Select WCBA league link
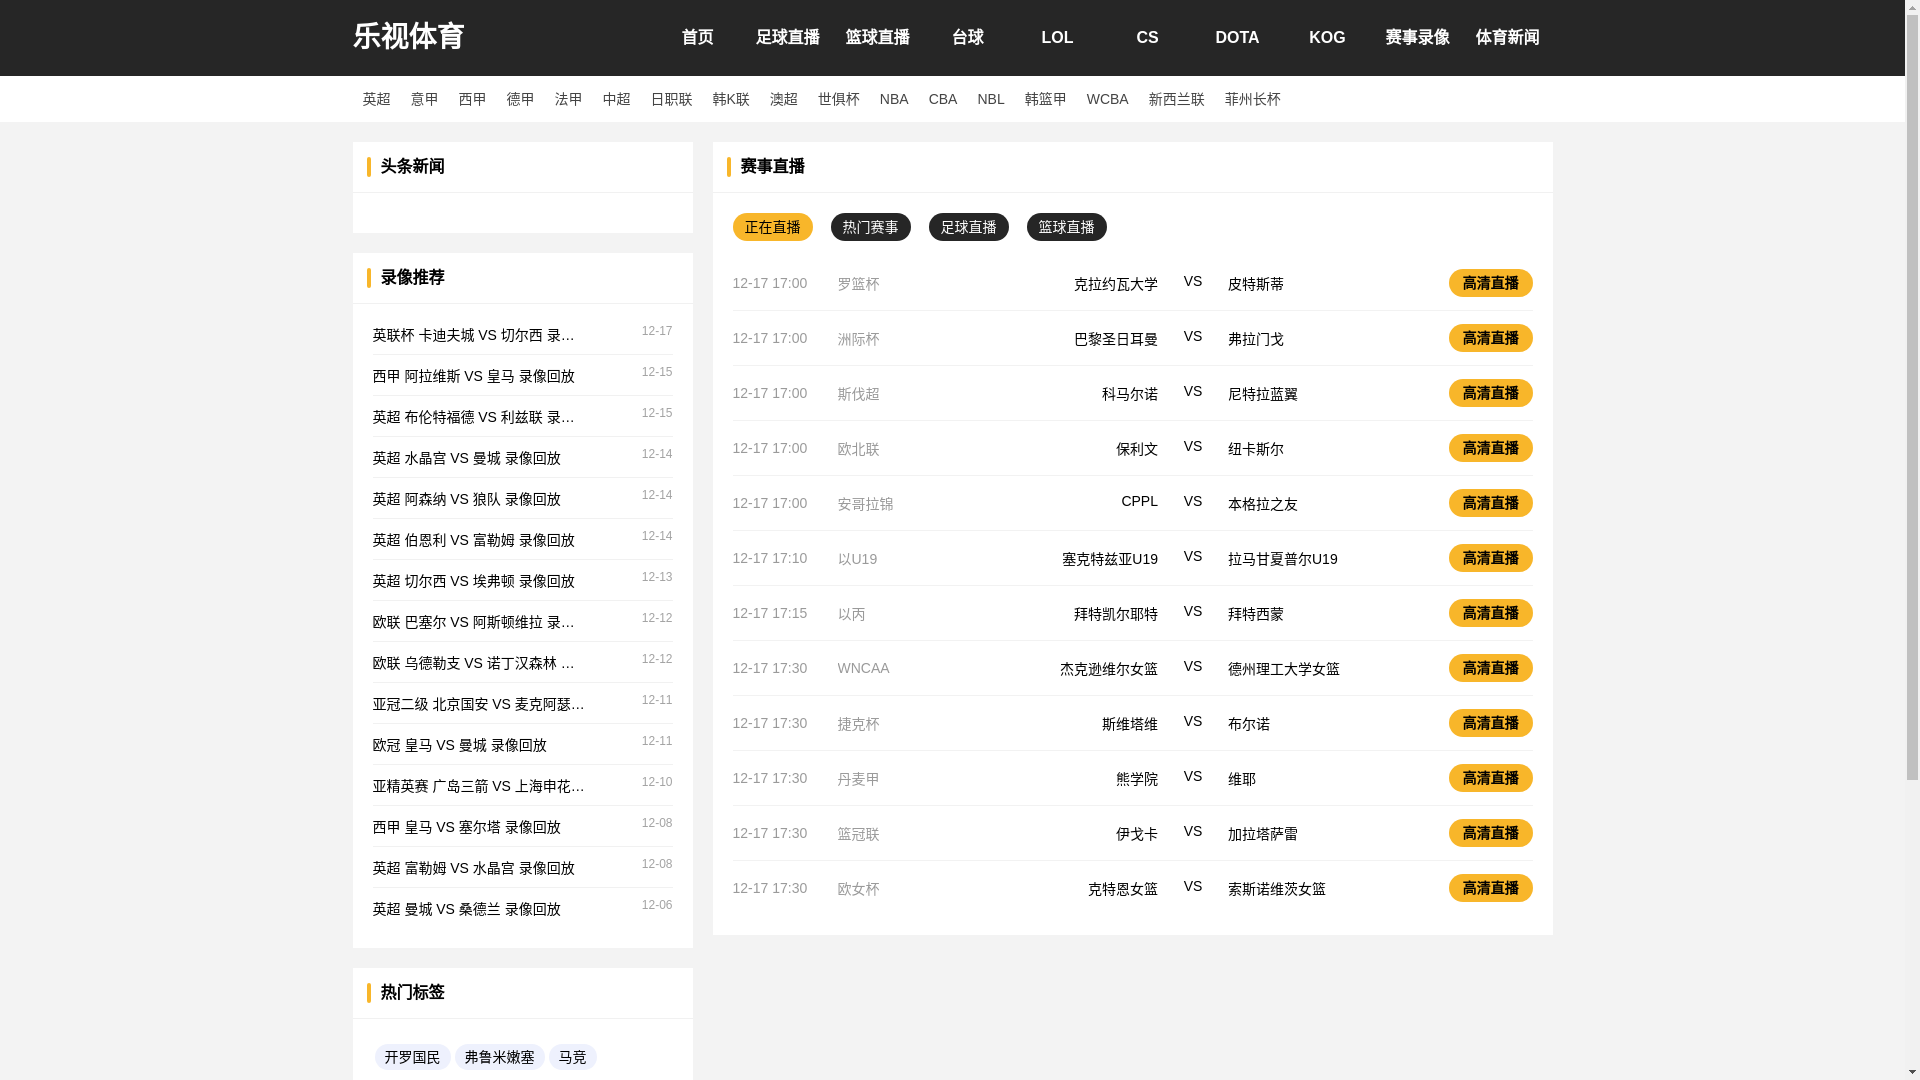The image size is (1920, 1080). 1108,99
